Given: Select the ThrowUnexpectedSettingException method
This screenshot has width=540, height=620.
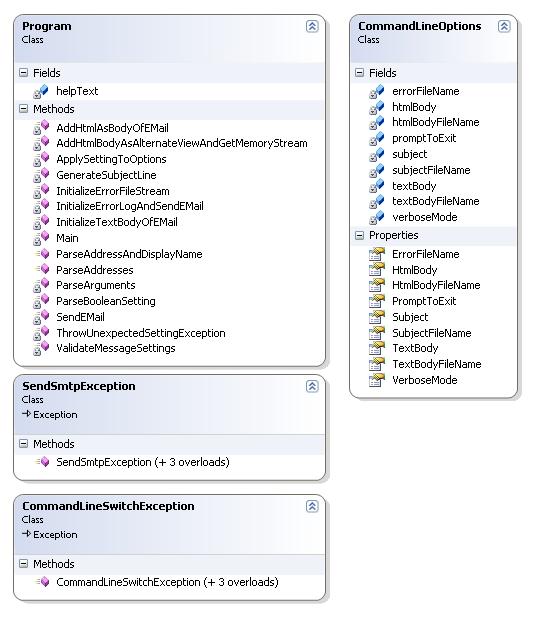Looking at the screenshot, I should [x=141, y=333].
